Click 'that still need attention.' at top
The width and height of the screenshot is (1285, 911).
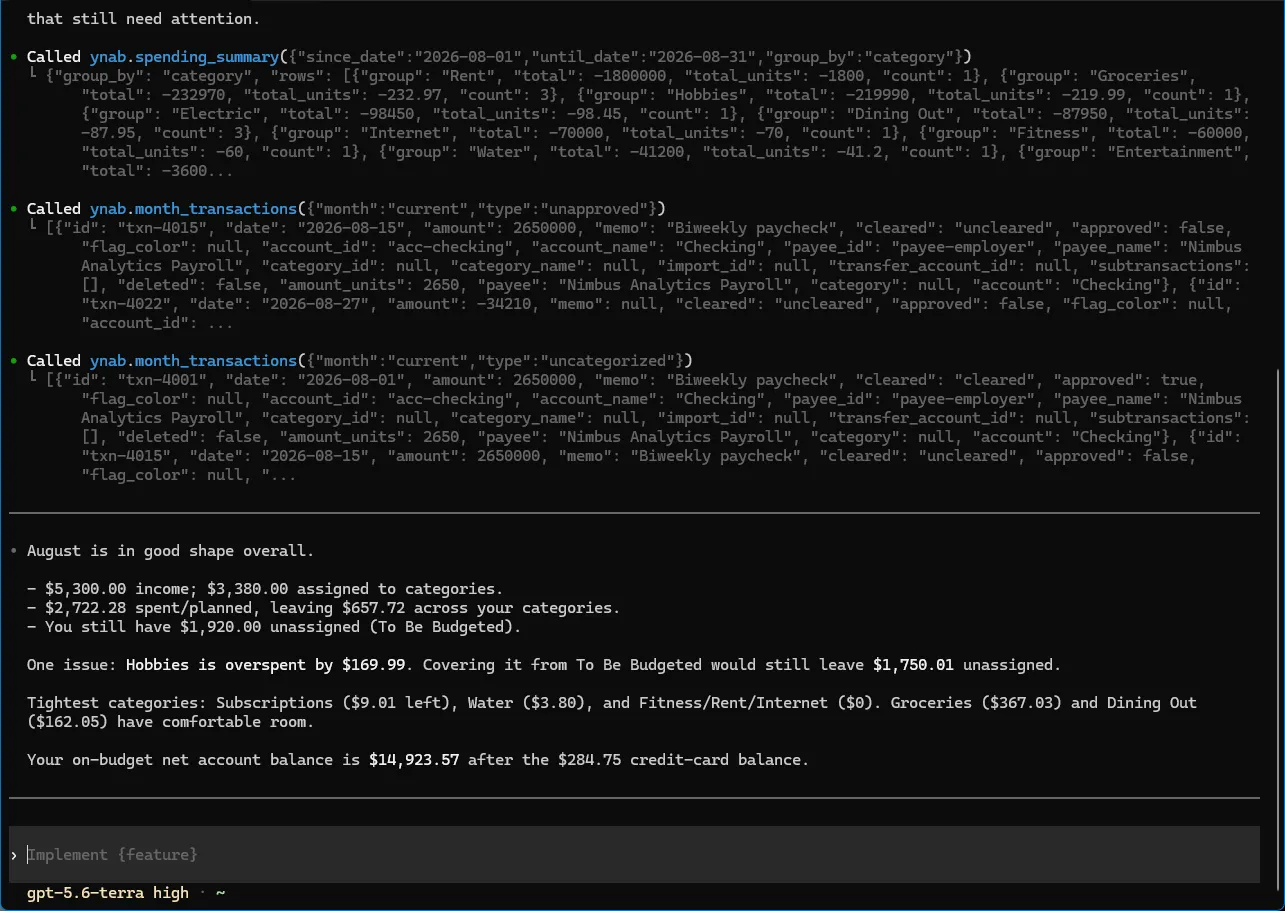pyautogui.click(x=143, y=19)
